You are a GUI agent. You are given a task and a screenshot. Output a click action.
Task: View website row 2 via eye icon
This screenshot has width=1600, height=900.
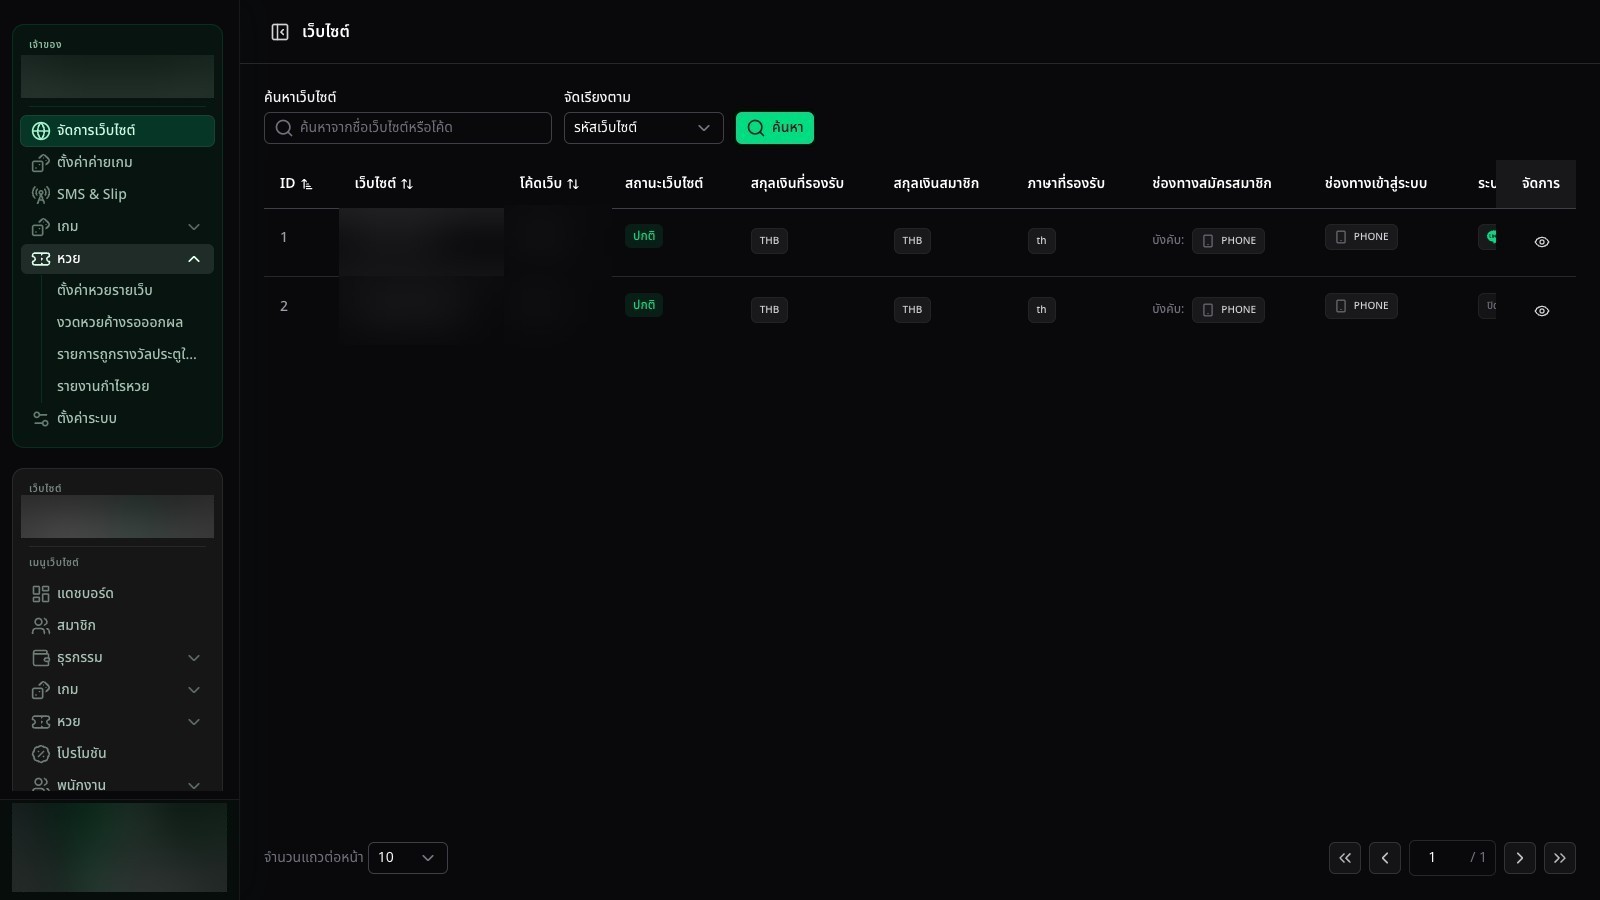(x=1542, y=311)
